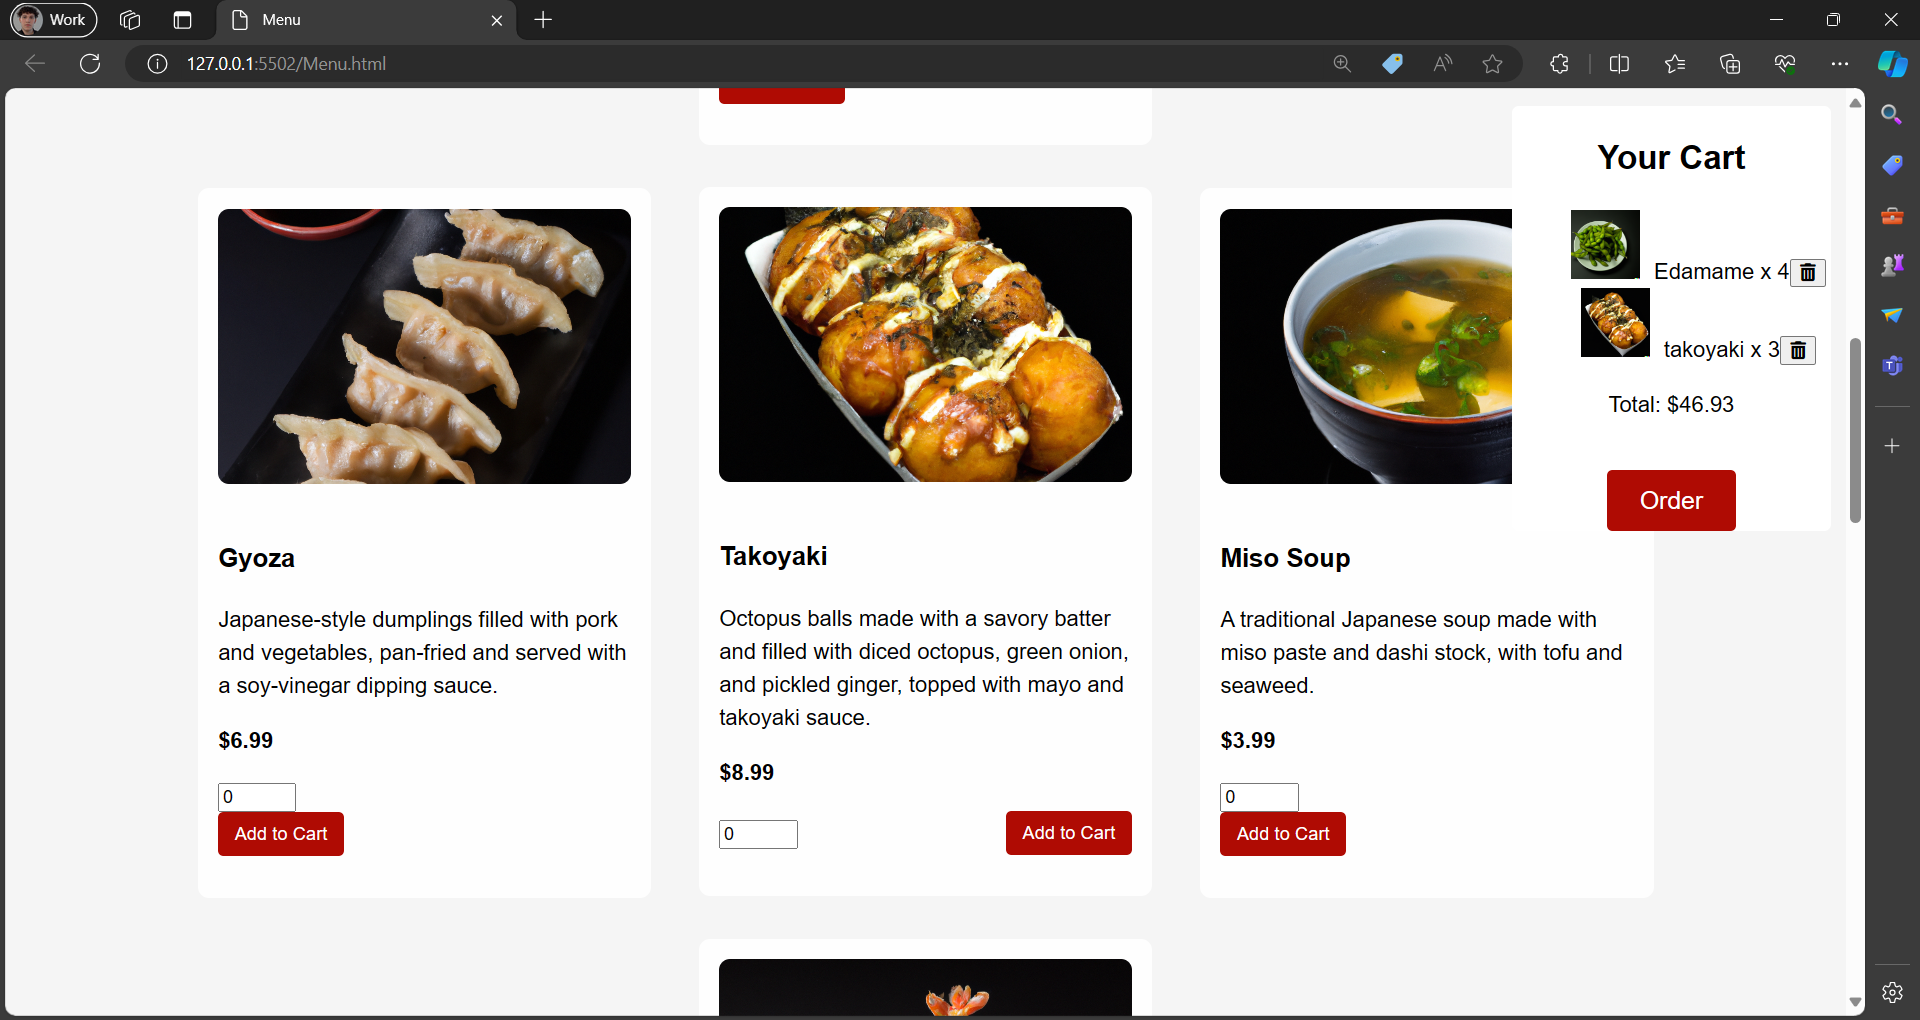Open Favorites list
This screenshot has height=1020, width=1920.
pyautogui.click(x=1675, y=64)
